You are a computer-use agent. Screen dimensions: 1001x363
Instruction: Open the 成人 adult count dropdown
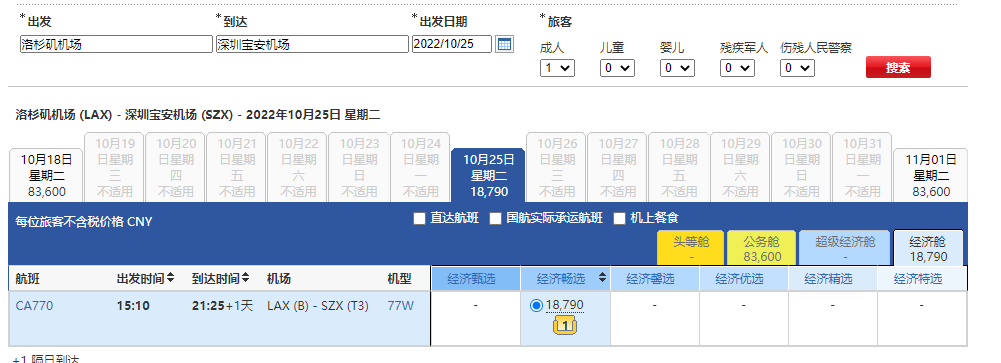coord(557,68)
